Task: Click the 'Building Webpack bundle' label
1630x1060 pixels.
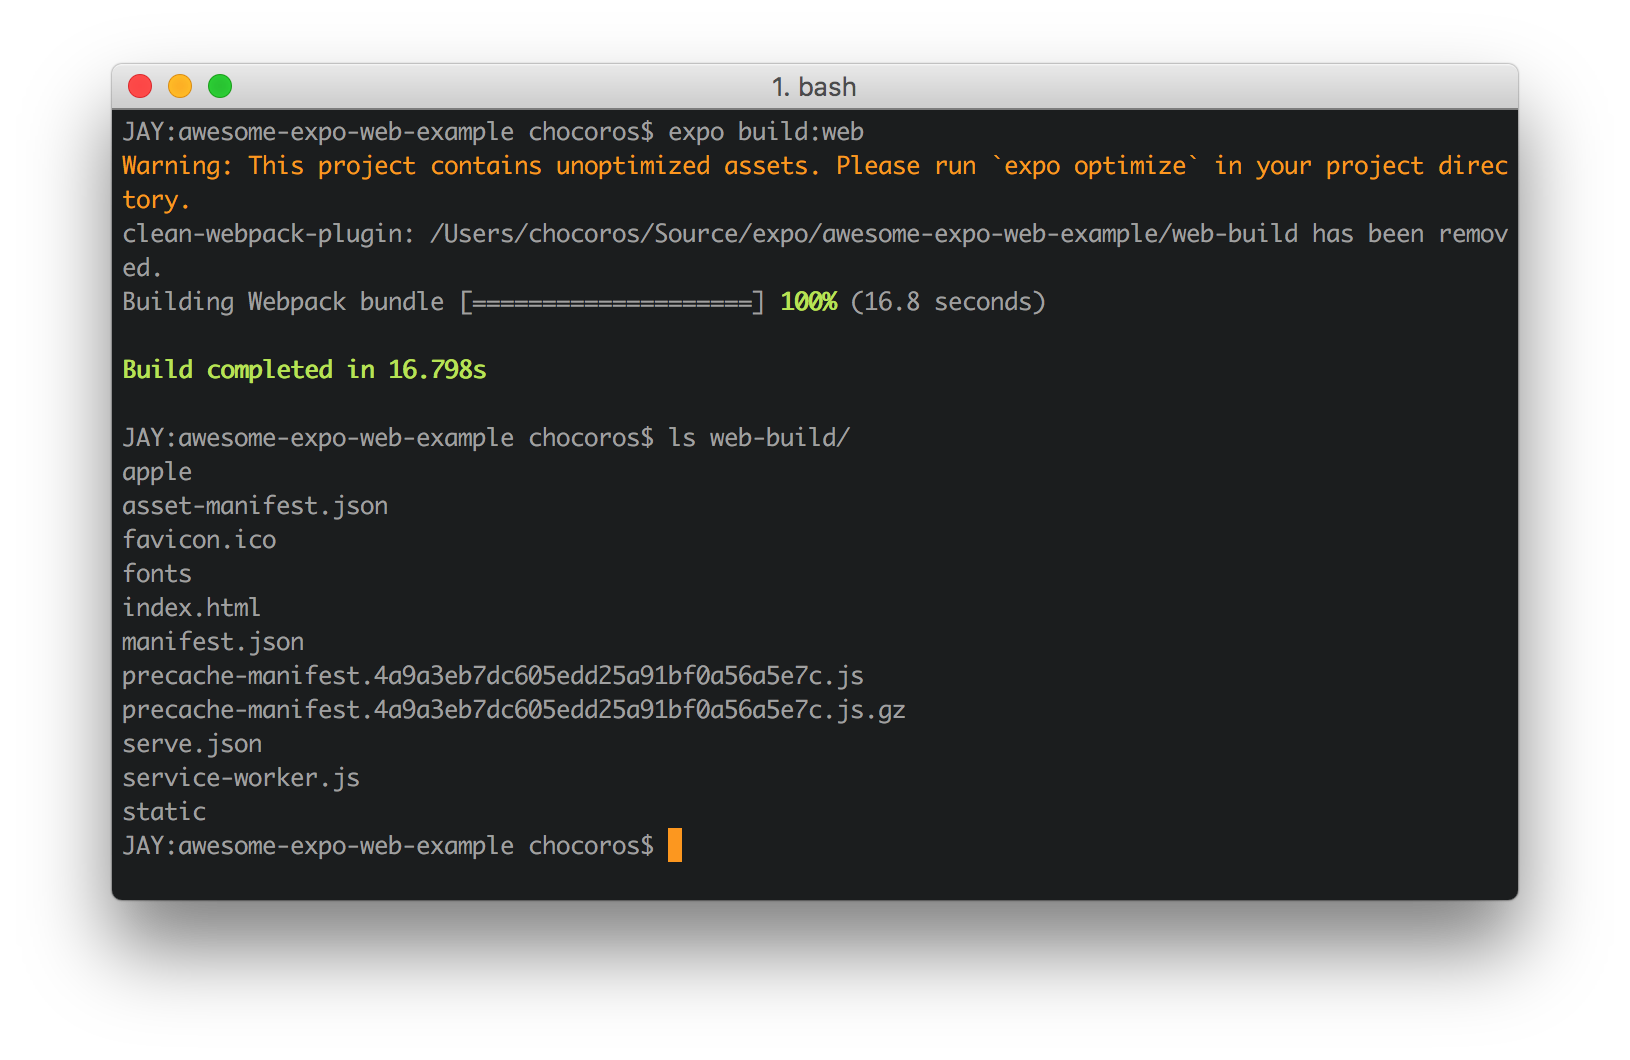Action: coord(283,302)
